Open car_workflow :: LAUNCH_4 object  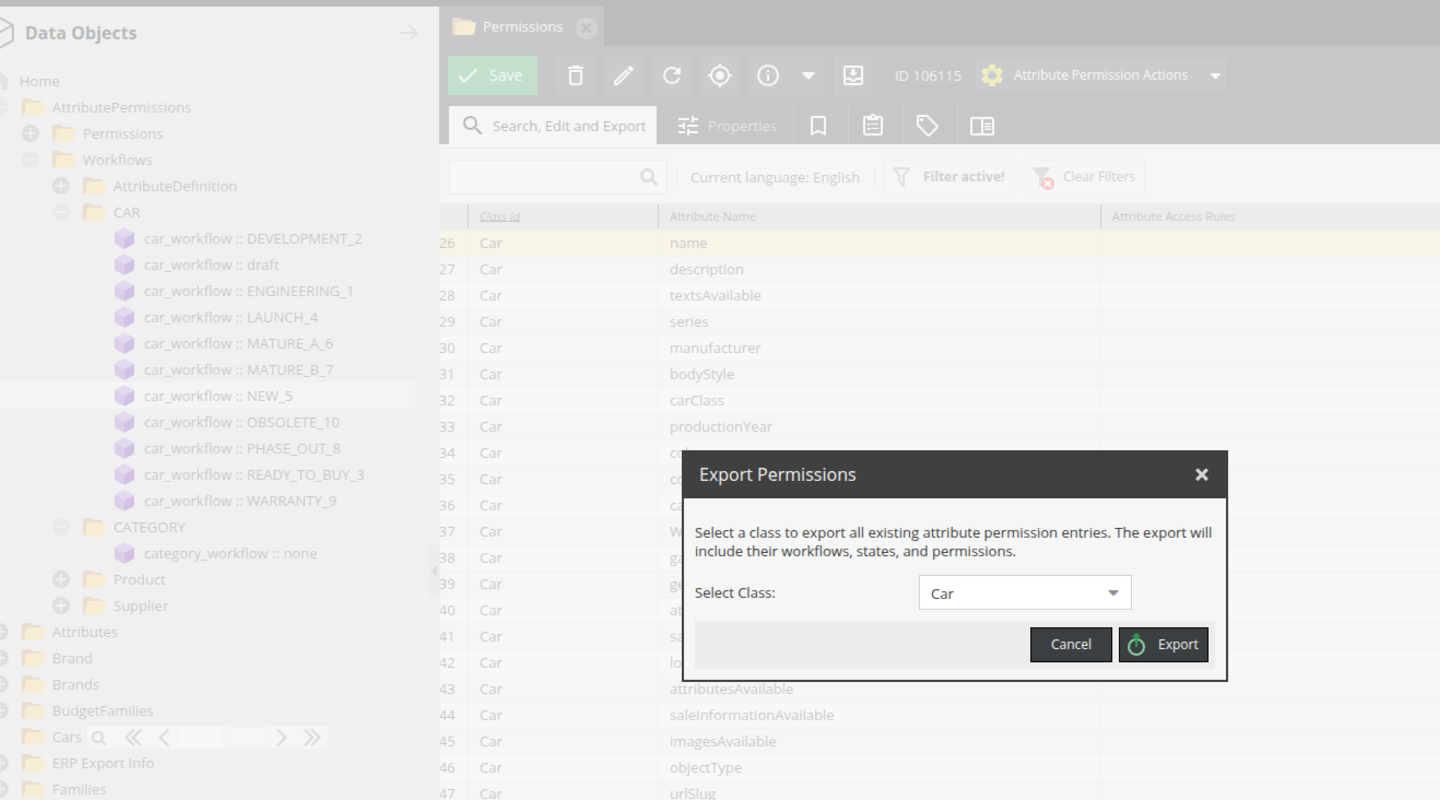tap(231, 317)
